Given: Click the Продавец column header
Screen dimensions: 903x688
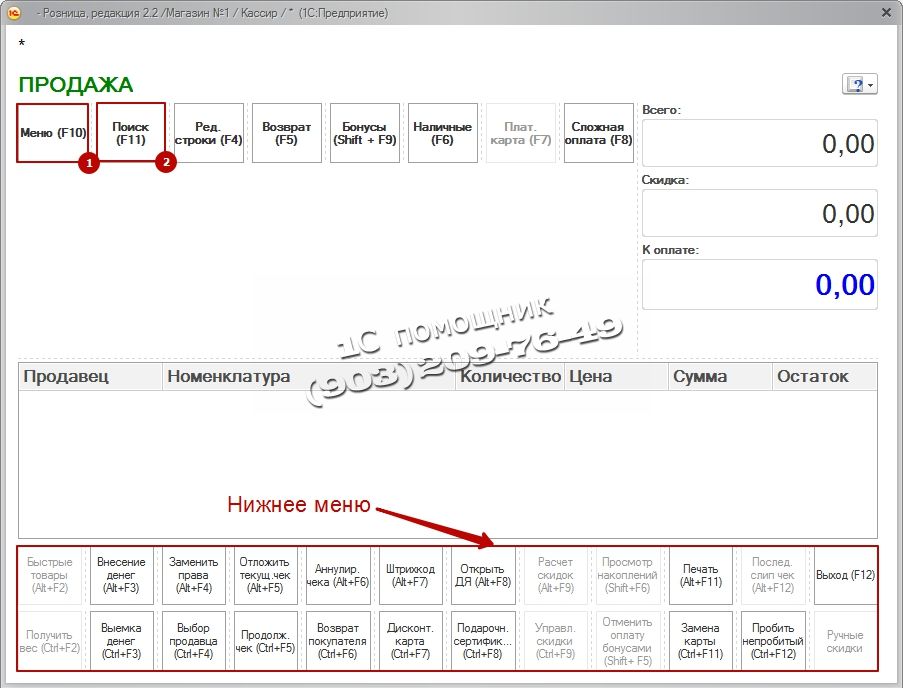Looking at the screenshot, I should click(x=90, y=377).
